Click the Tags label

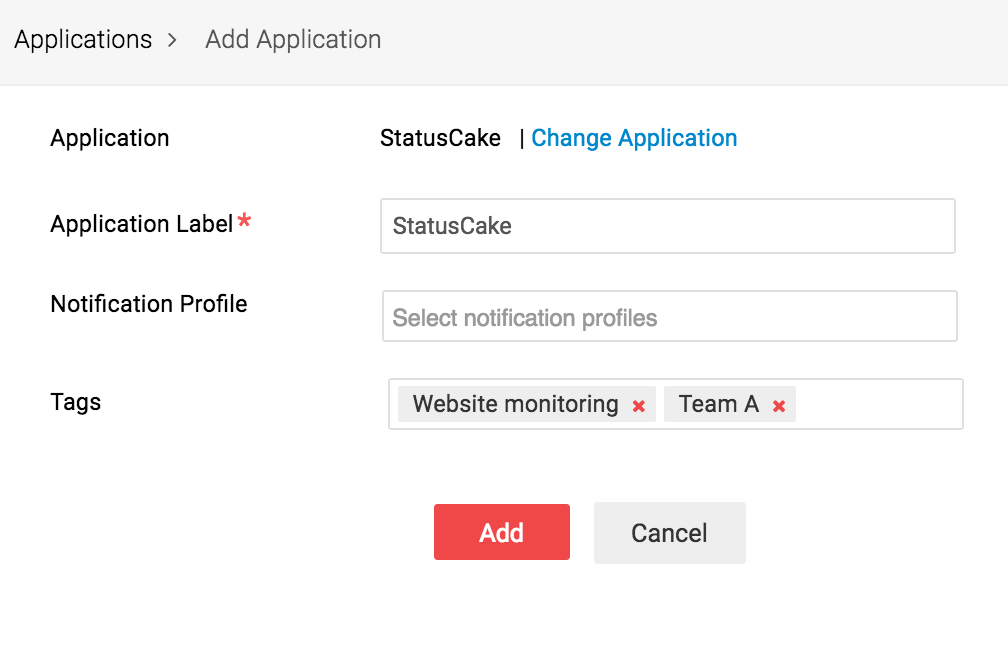pyautogui.click(x=75, y=402)
